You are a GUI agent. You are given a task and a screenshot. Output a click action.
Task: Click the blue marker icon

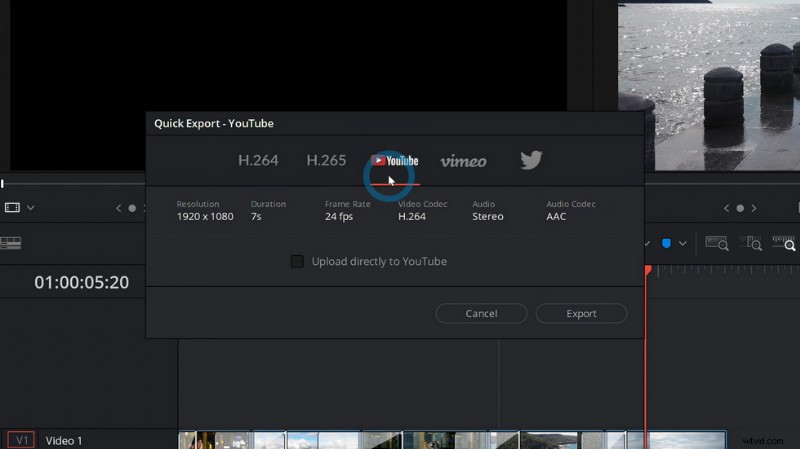(x=666, y=243)
